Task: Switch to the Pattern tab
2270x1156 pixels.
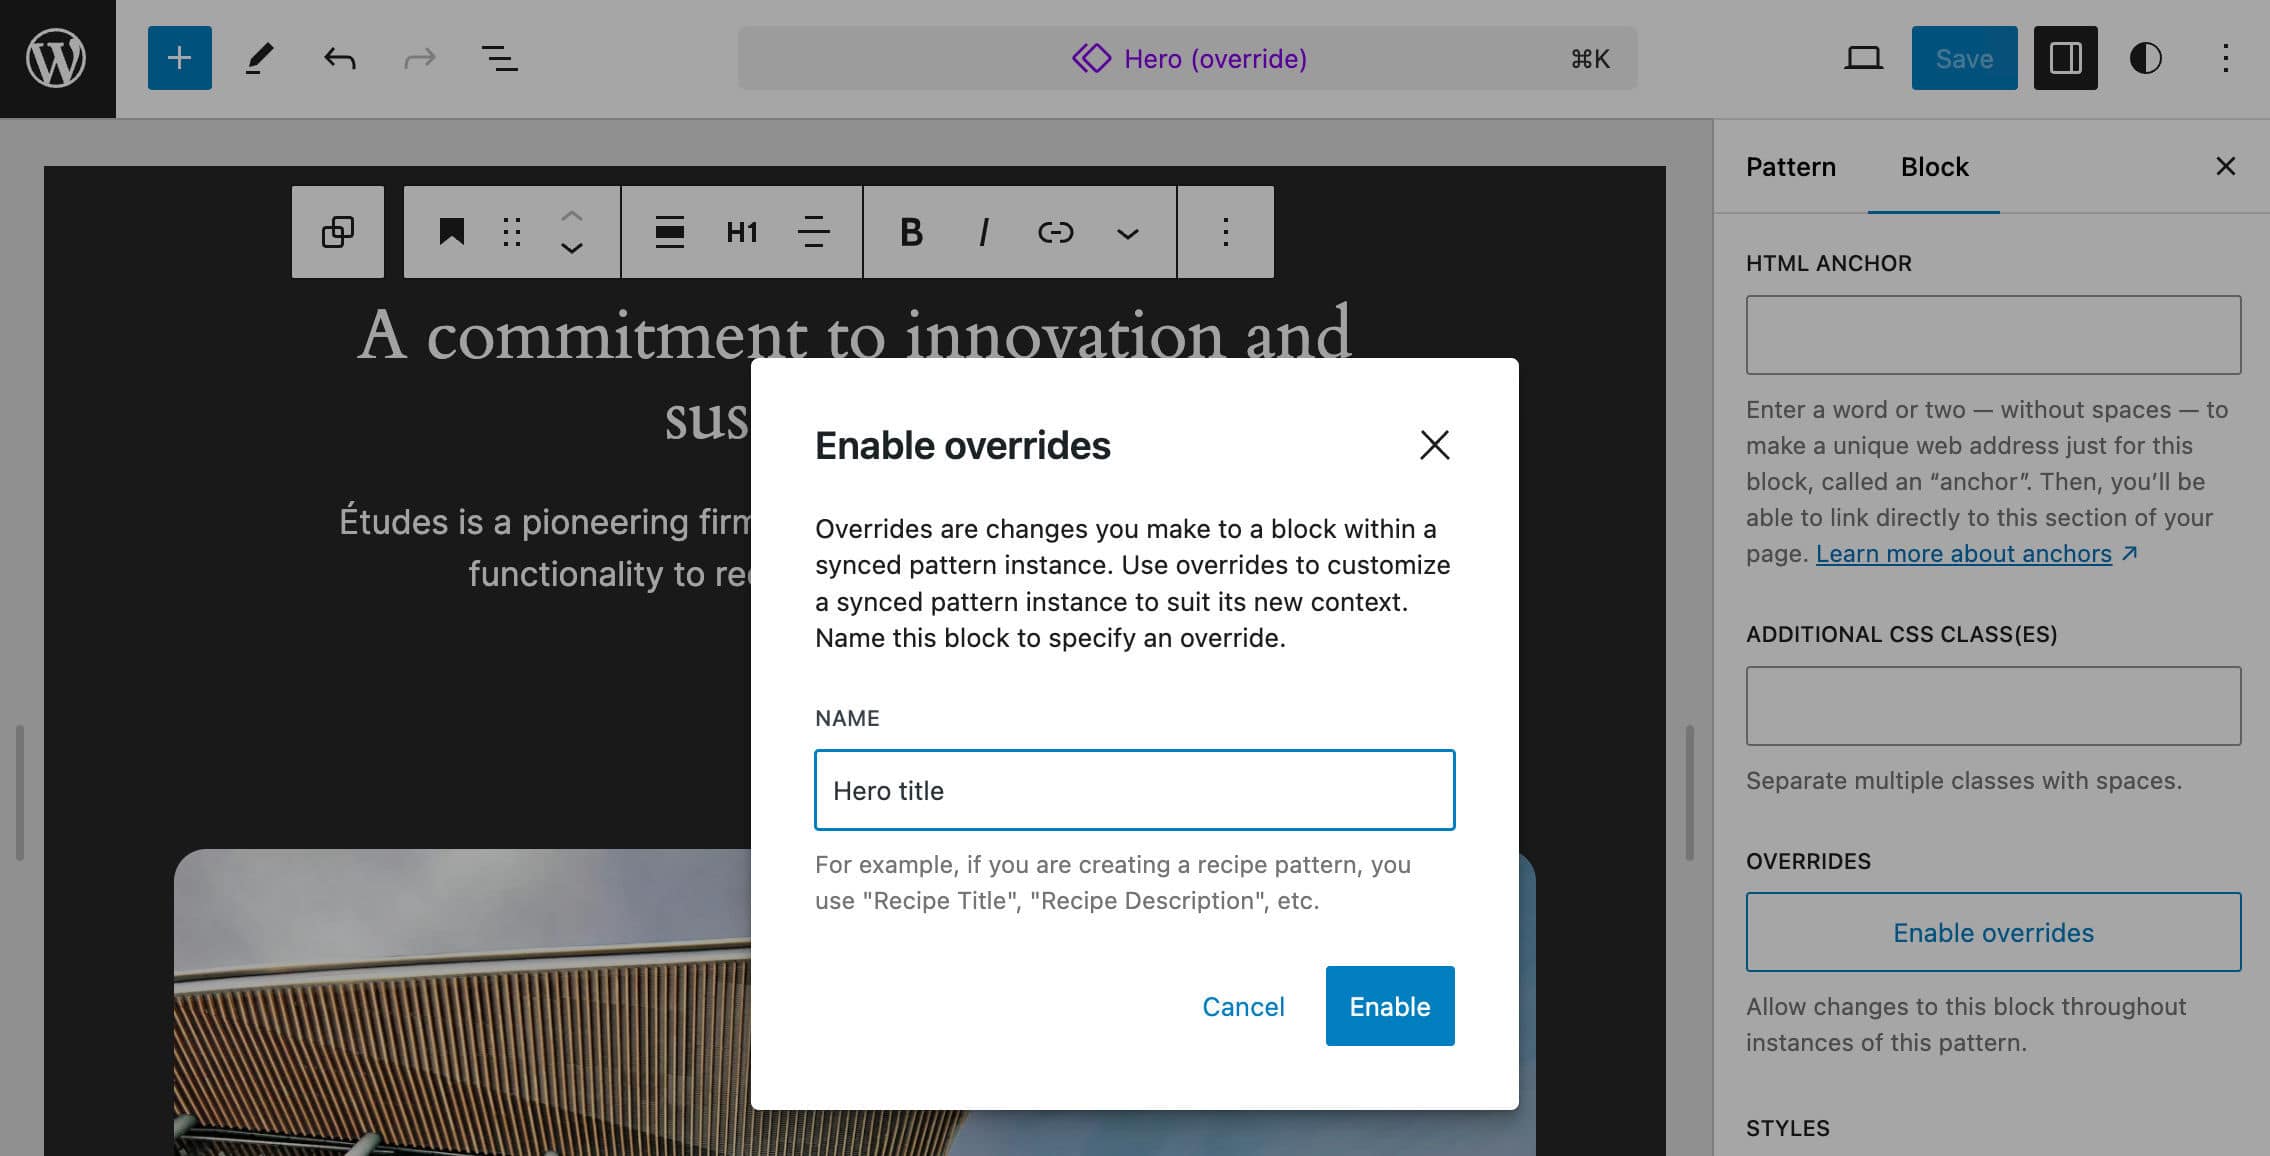Action: click(1791, 165)
